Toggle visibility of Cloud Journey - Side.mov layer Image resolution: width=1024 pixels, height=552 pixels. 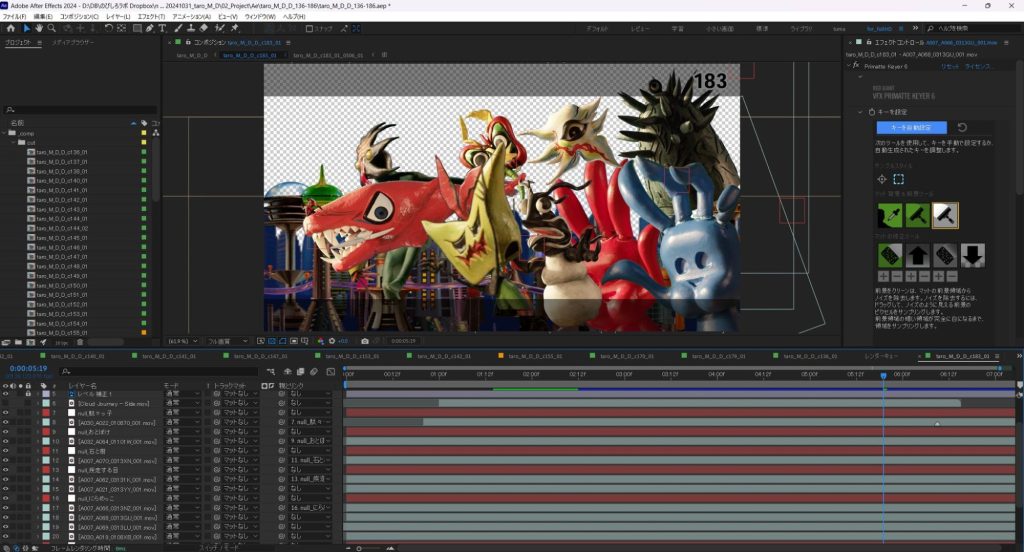(5, 404)
